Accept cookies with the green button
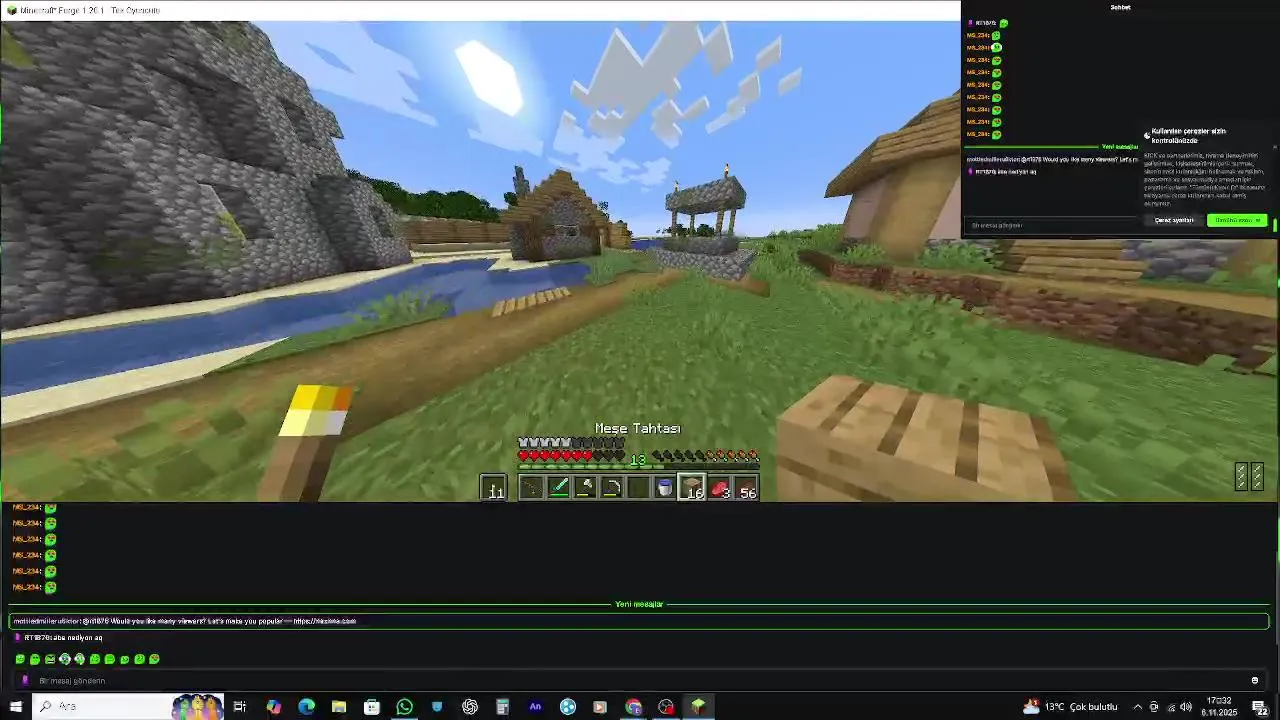This screenshot has height=720, width=1280. [x=1237, y=220]
